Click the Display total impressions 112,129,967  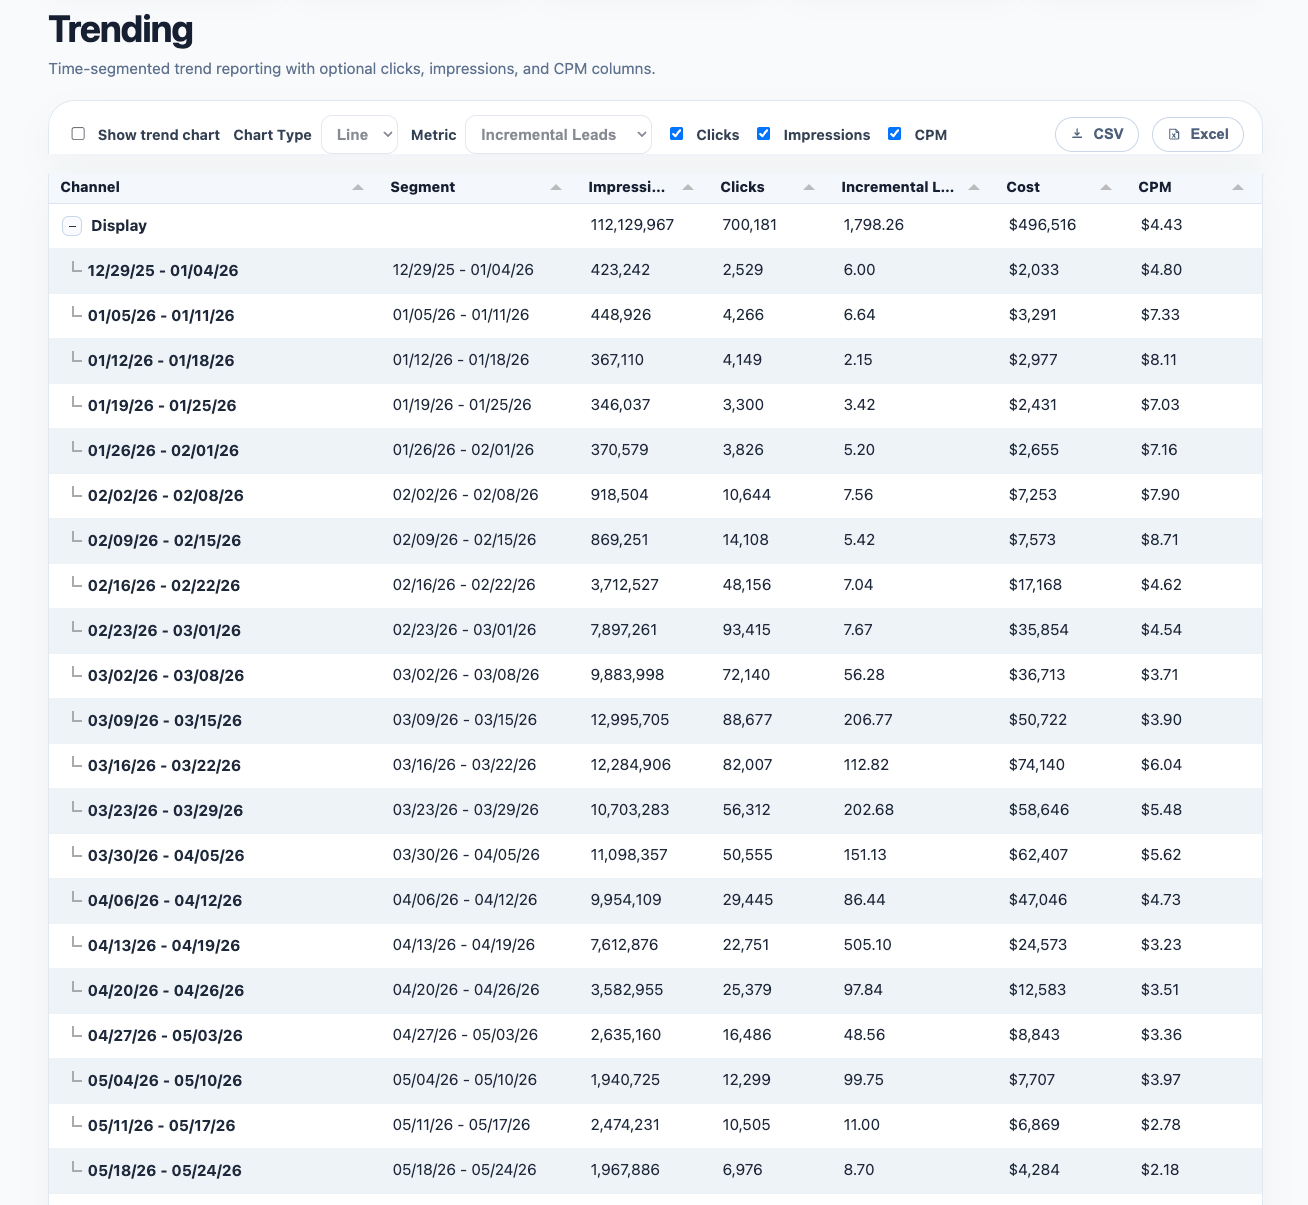pyautogui.click(x=632, y=225)
